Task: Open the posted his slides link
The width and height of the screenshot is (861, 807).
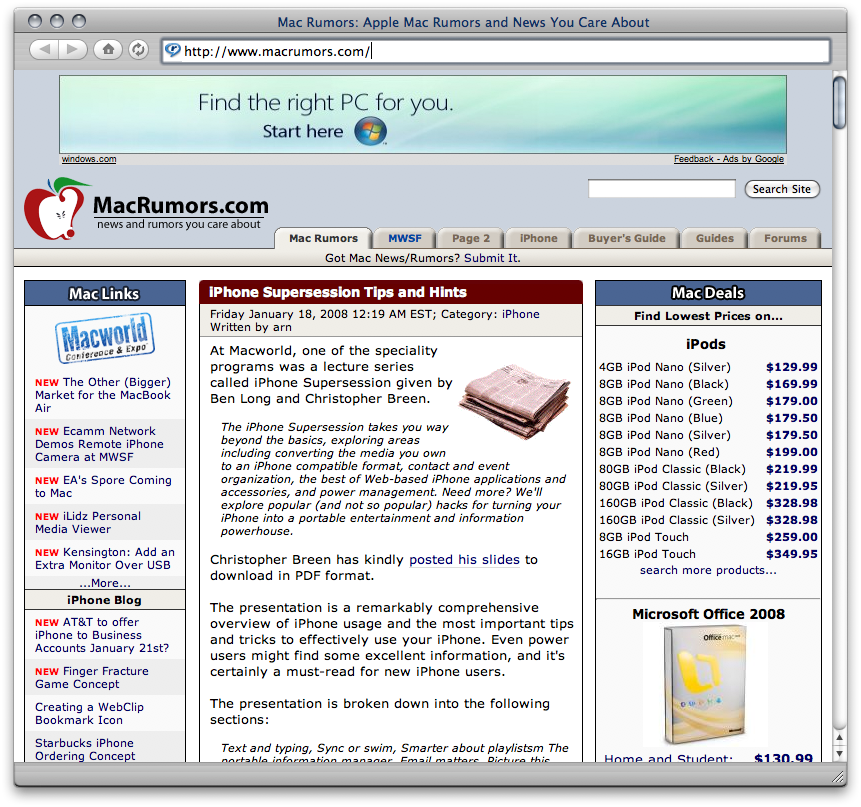Action: pyautogui.click(x=464, y=559)
